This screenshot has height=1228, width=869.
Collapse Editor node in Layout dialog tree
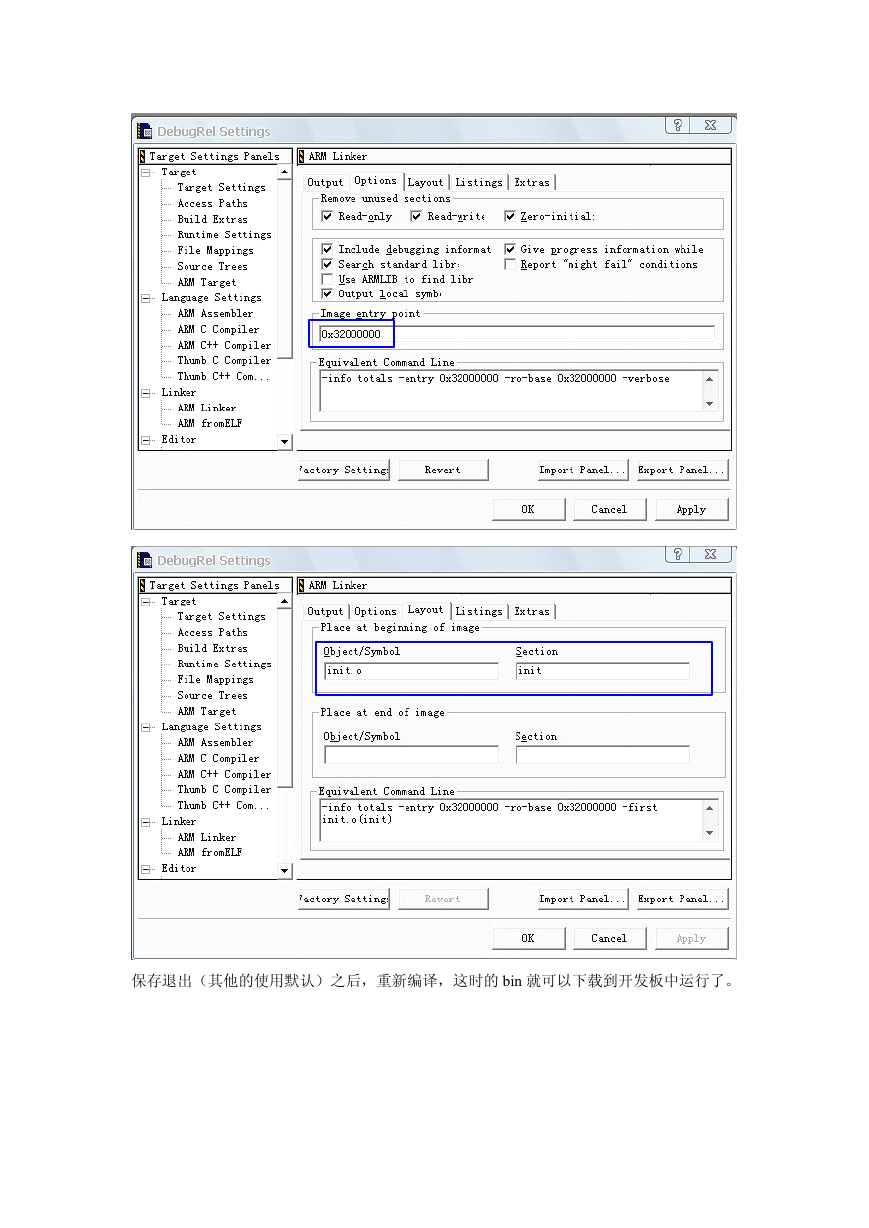point(146,868)
